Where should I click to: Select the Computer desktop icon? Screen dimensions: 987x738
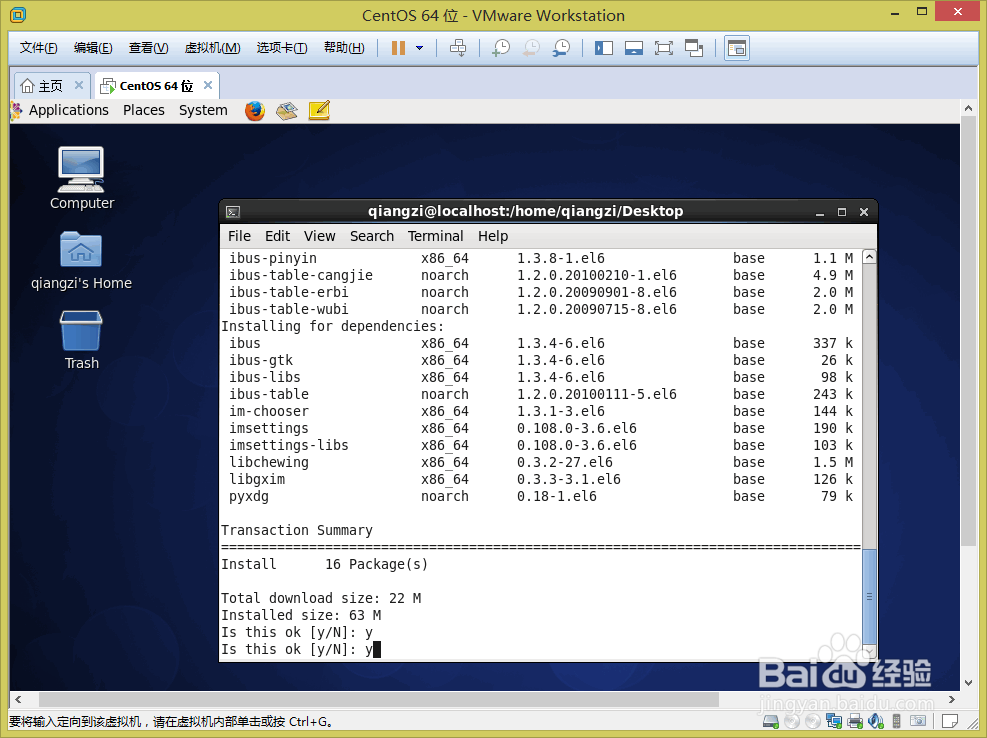pos(82,179)
